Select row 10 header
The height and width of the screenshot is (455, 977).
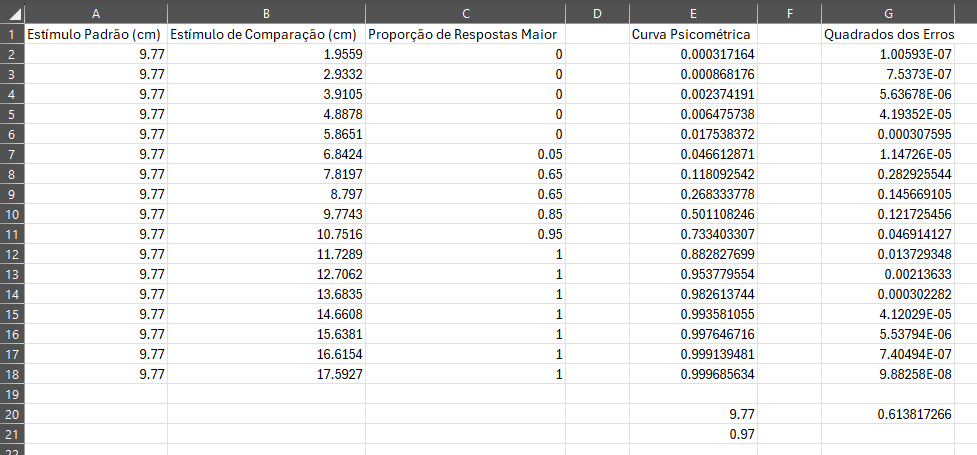(x=12, y=214)
